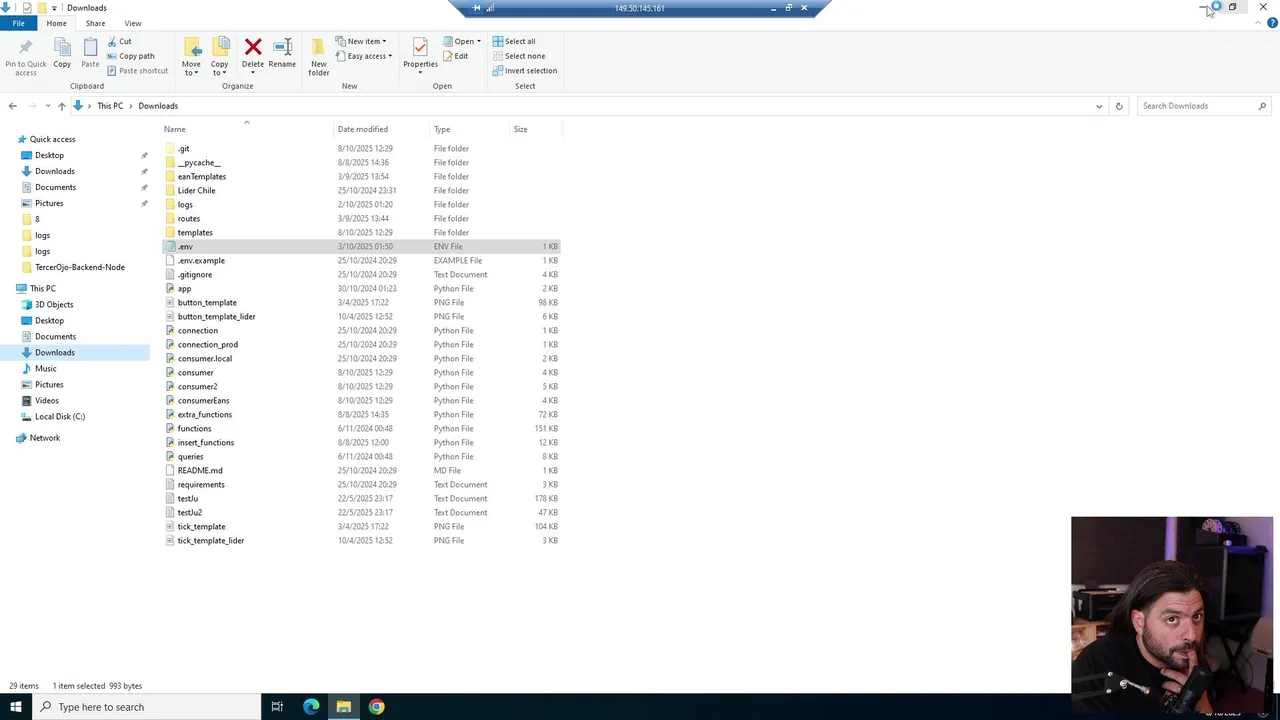Select the button_template PNG file
The image size is (1280, 720).
(x=207, y=302)
